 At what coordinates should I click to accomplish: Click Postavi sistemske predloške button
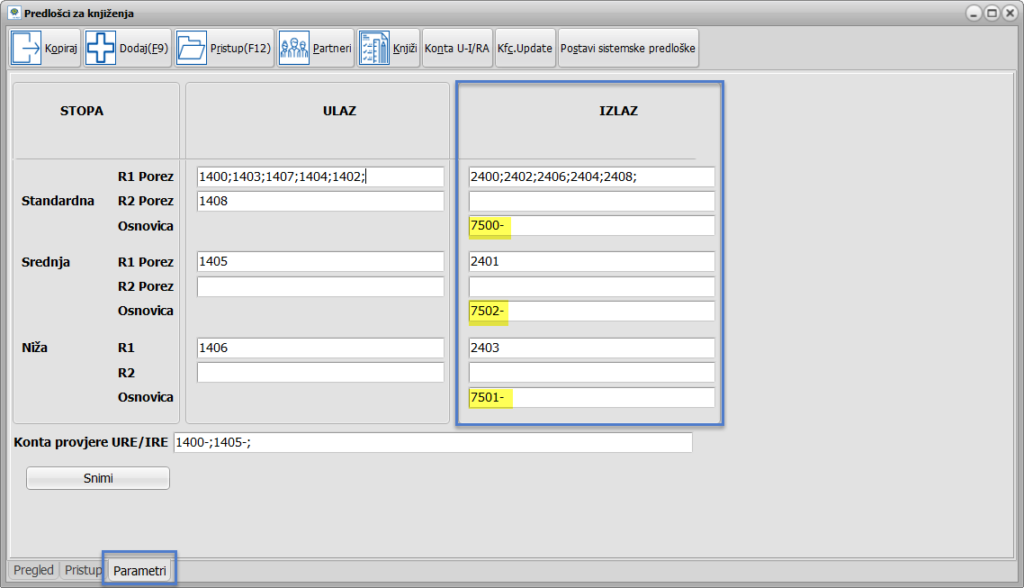[x=628, y=48]
